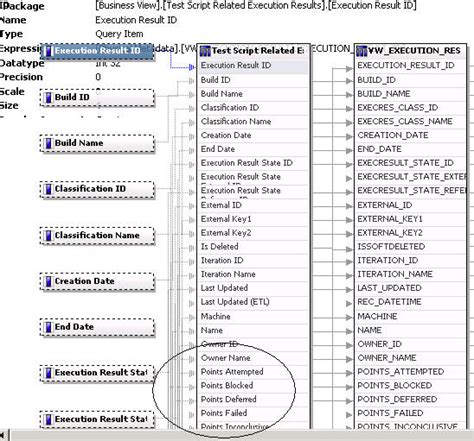The width and height of the screenshot is (474, 441).
Task: Select Points Attempted row in business view
Action: click(253, 372)
